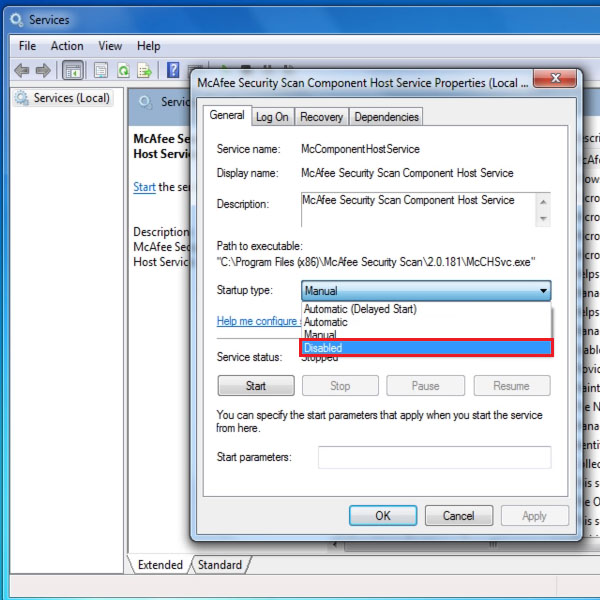
Task: Choose Automatic (Delayed Start) option
Action: (x=426, y=309)
